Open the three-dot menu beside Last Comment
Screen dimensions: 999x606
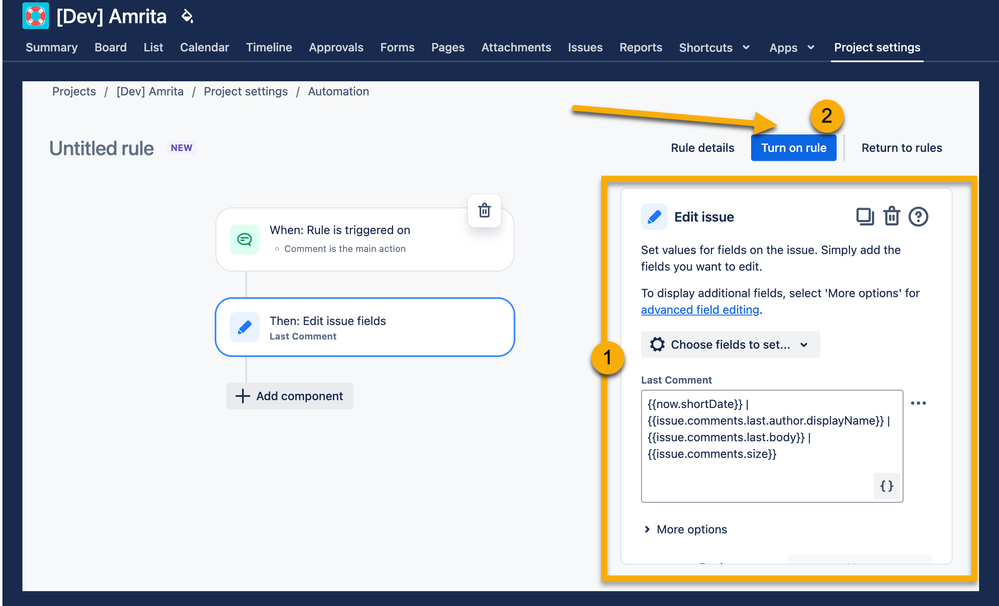[x=918, y=403]
